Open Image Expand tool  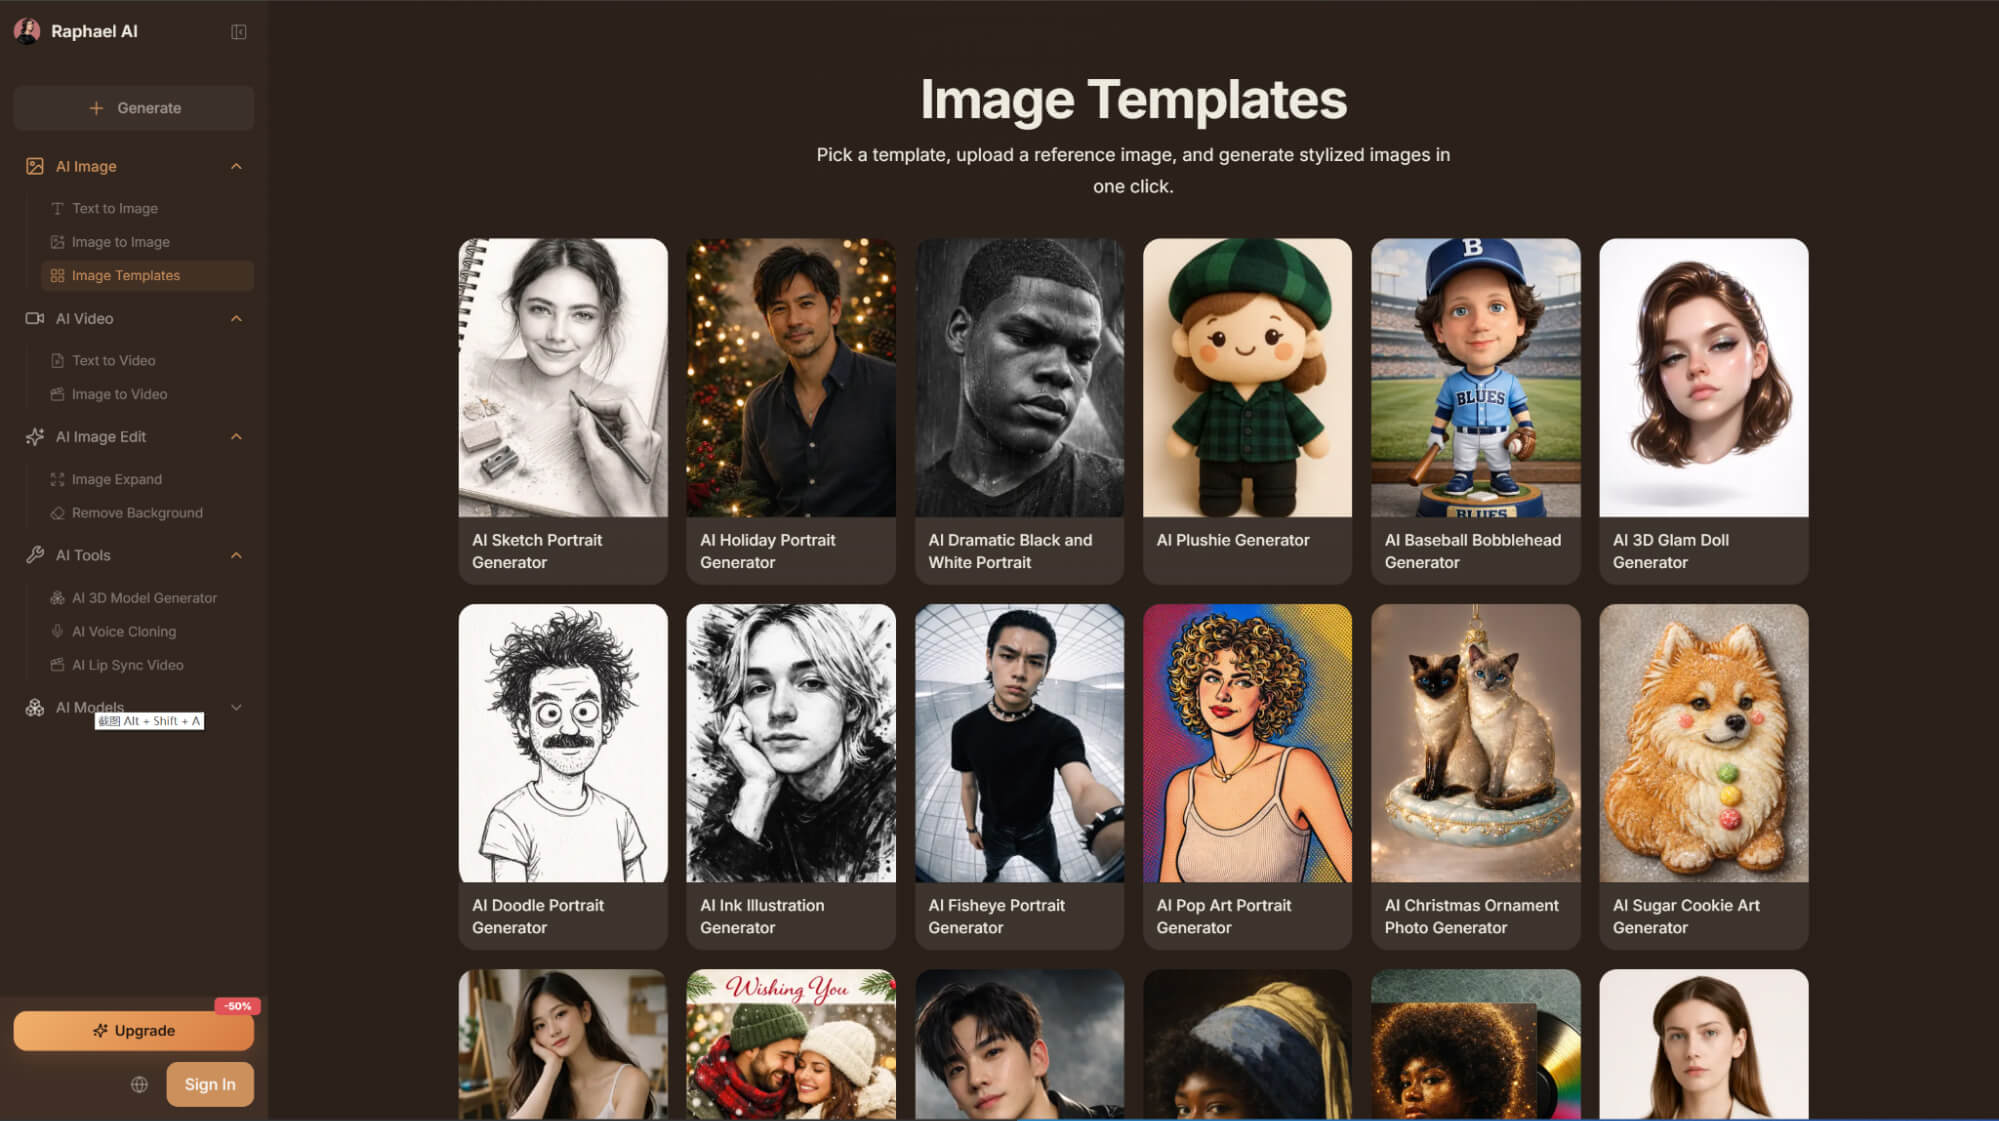pyautogui.click(x=147, y=479)
